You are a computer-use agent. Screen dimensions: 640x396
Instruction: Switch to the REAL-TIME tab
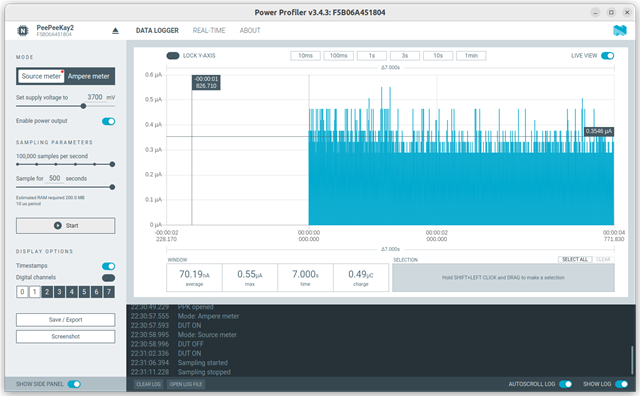pyautogui.click(x=209, y=30)
